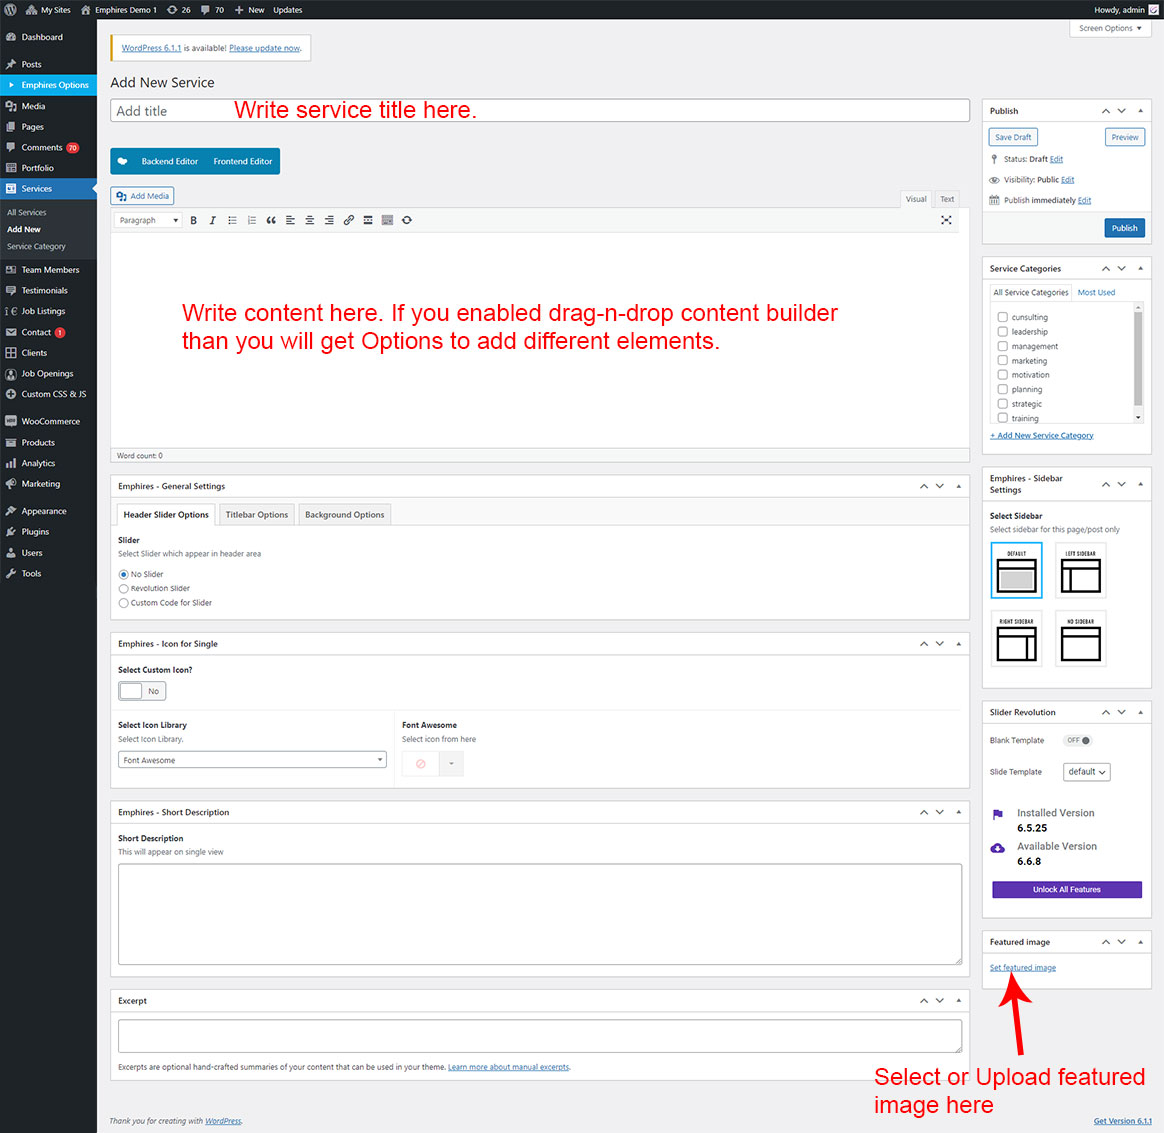Align text to center
The width and height of the screenshot is (1164, 1133).
click(x=310, y=220)
